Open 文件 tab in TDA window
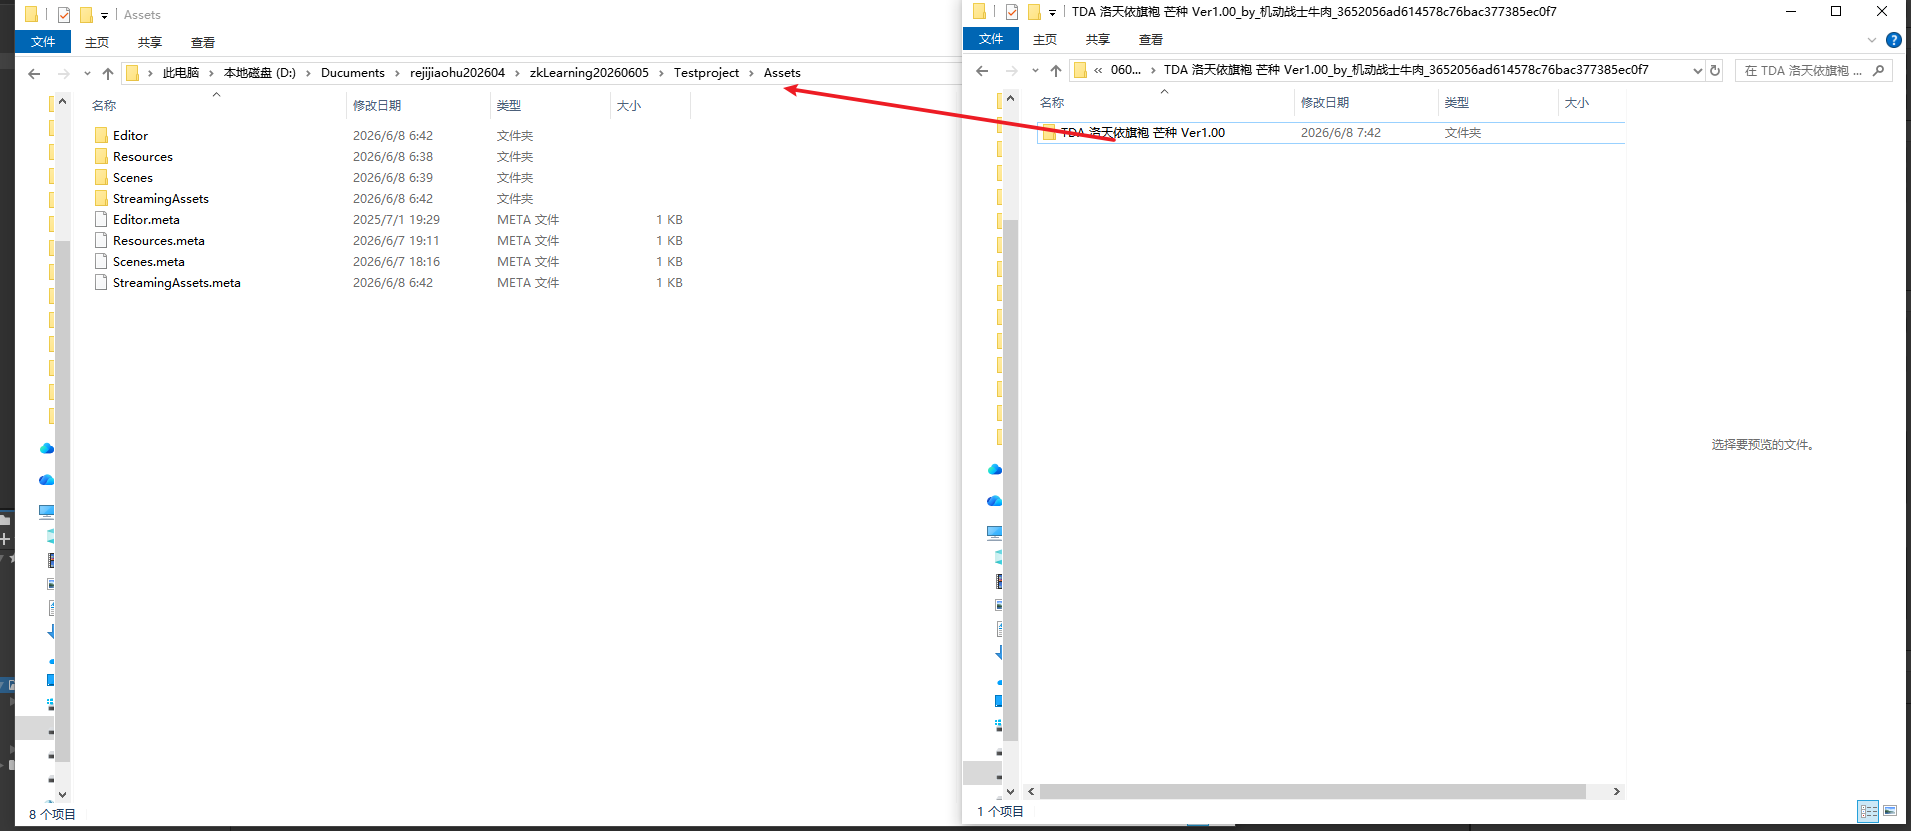1911x831 pixels. 991,39
